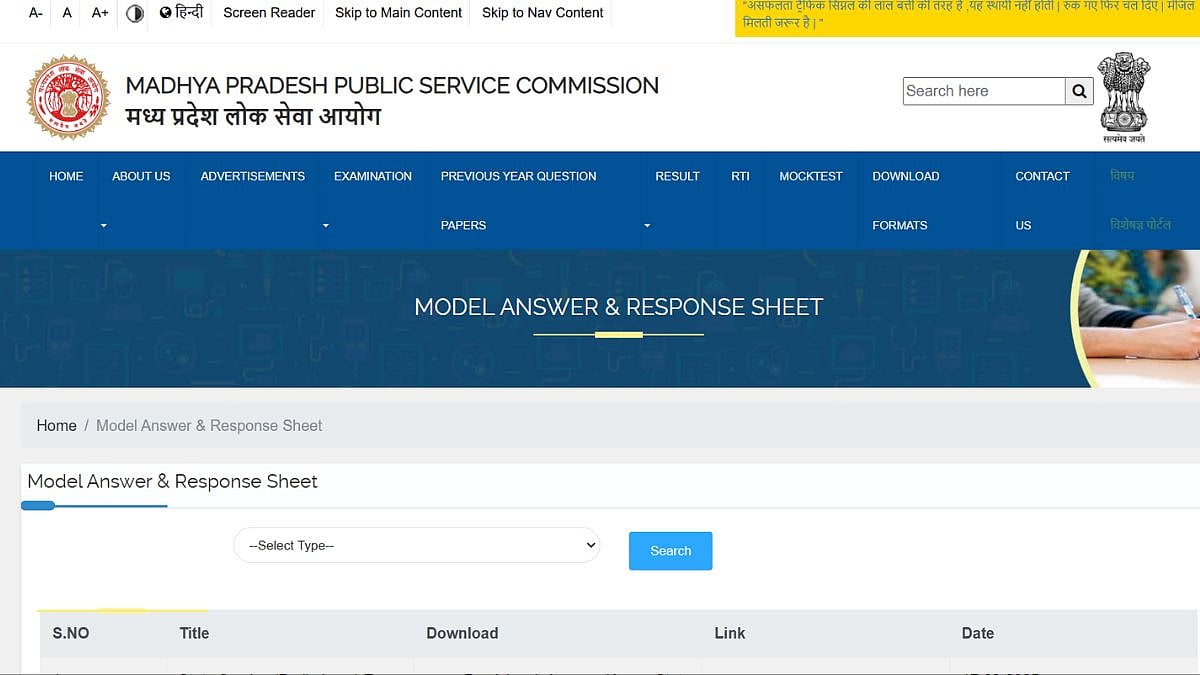Open the ADVERTISEMENTS menu item
Screen dimensions: 1200x675
click(x=252, y=176)
